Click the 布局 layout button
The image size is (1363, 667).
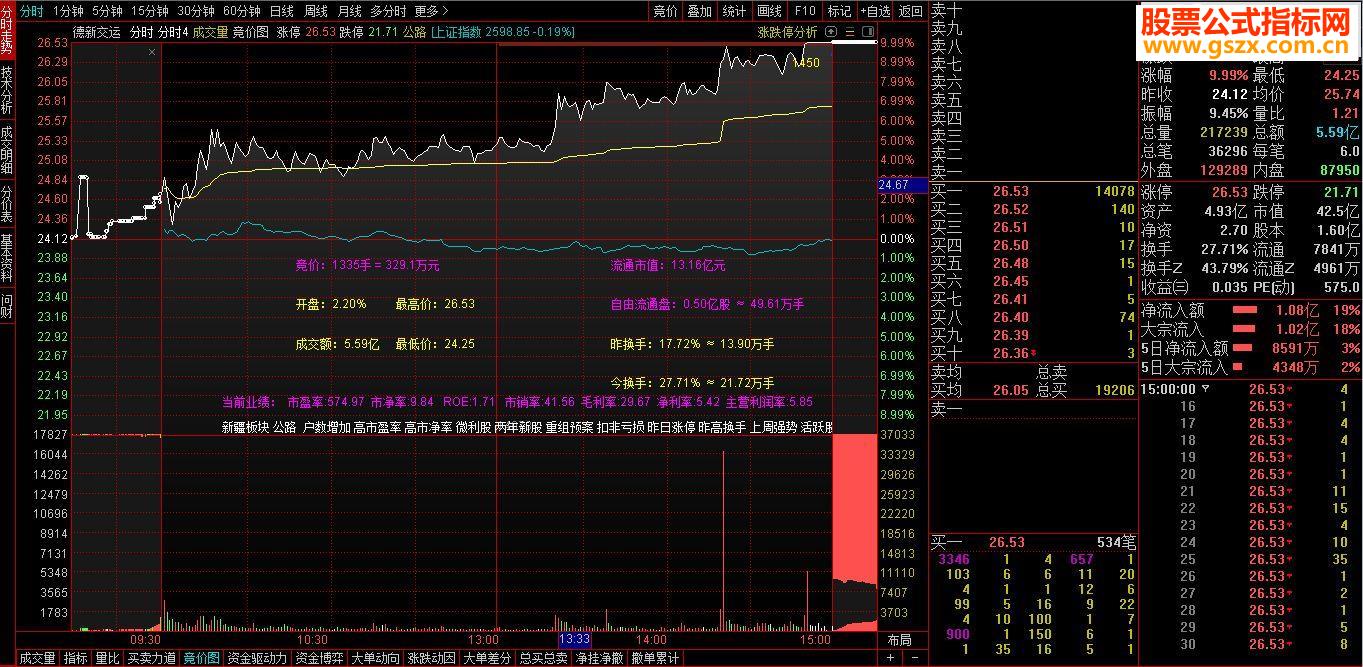point(899,640)
